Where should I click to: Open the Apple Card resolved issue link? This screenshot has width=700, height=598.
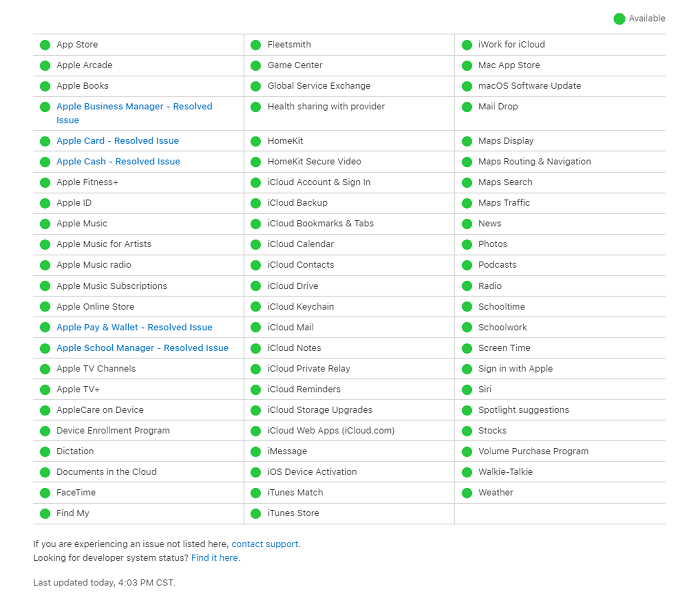tap(117, 141)
